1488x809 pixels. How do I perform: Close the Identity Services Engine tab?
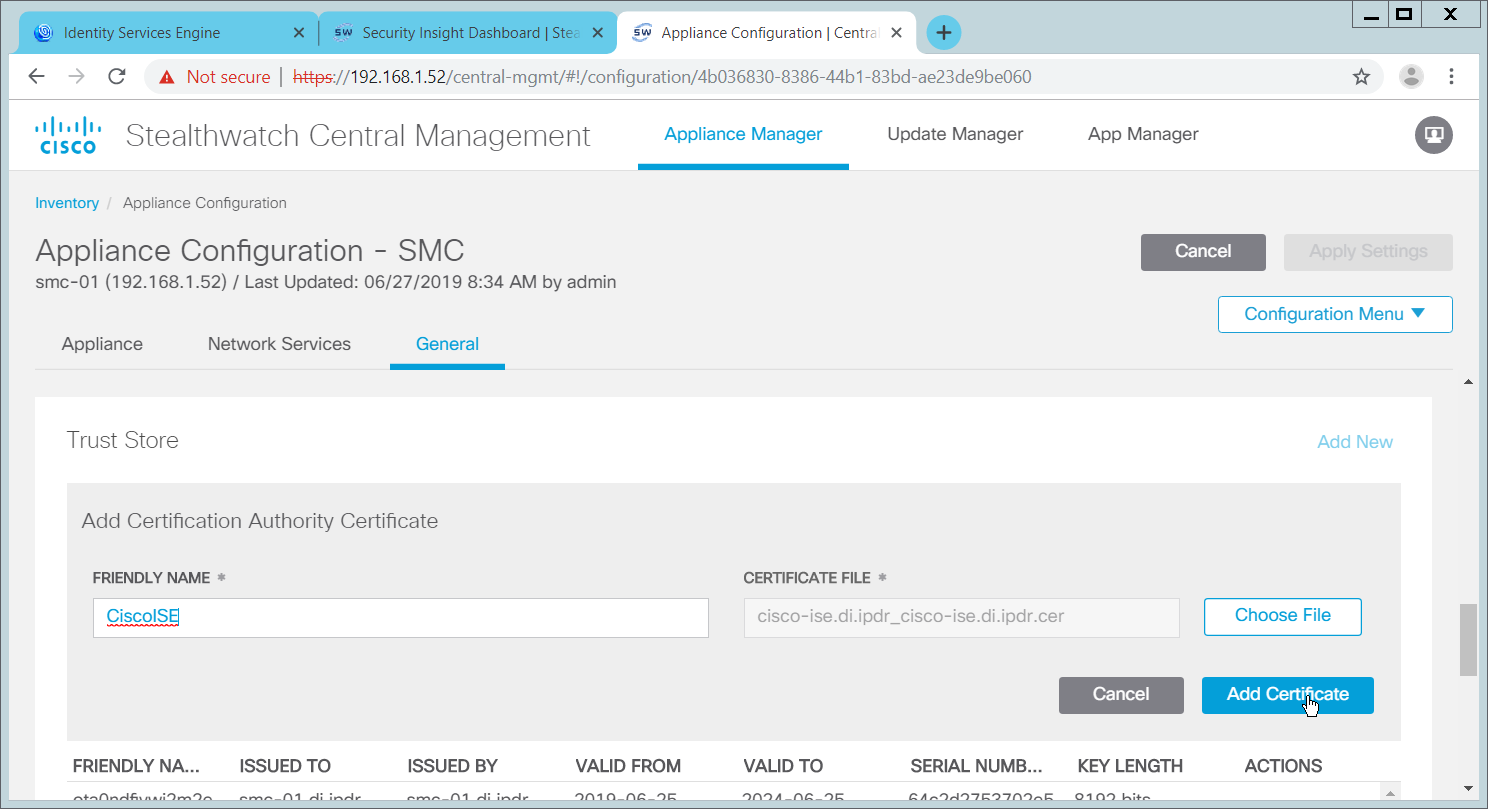coord(298,33)
